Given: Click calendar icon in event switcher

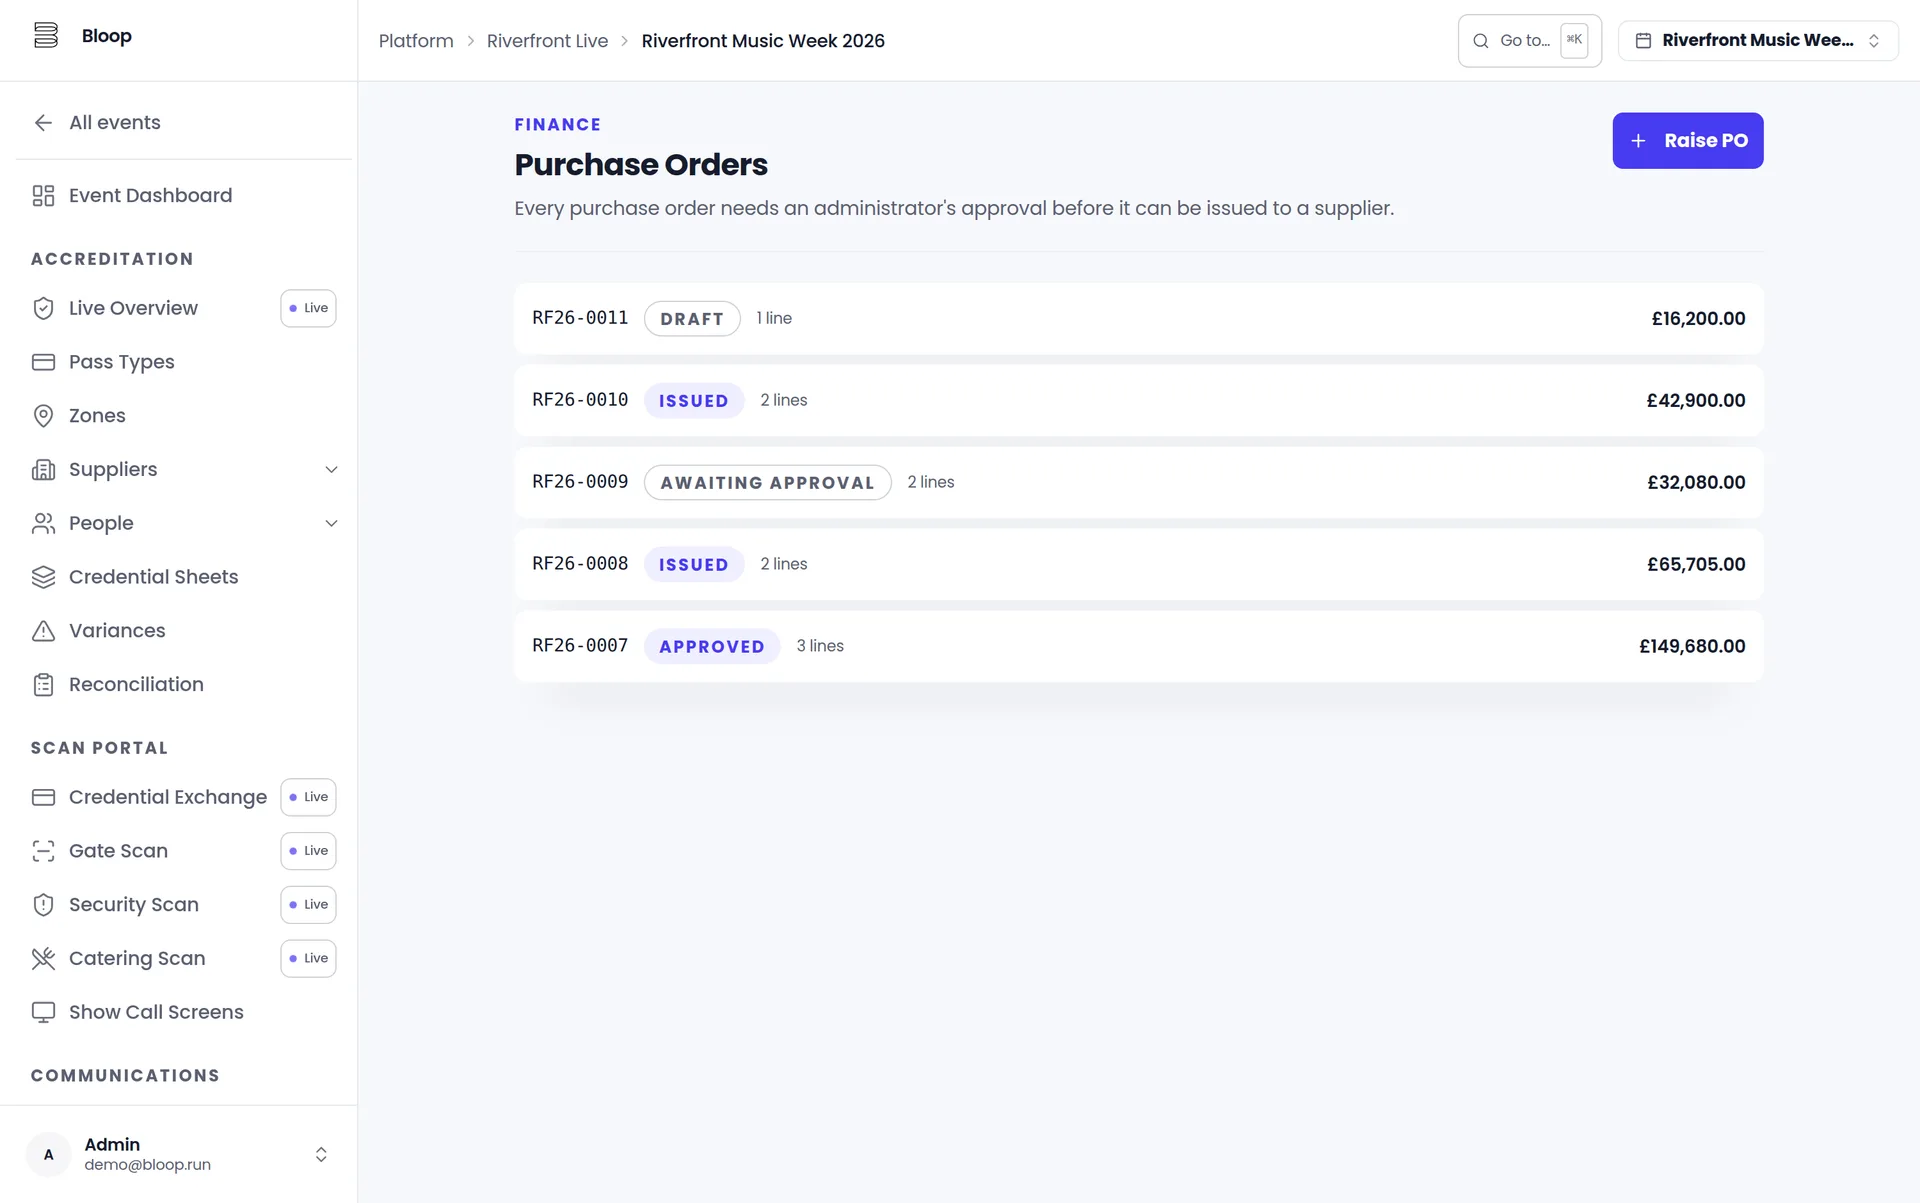Looking at the screenshot, I should [1643, 41].
